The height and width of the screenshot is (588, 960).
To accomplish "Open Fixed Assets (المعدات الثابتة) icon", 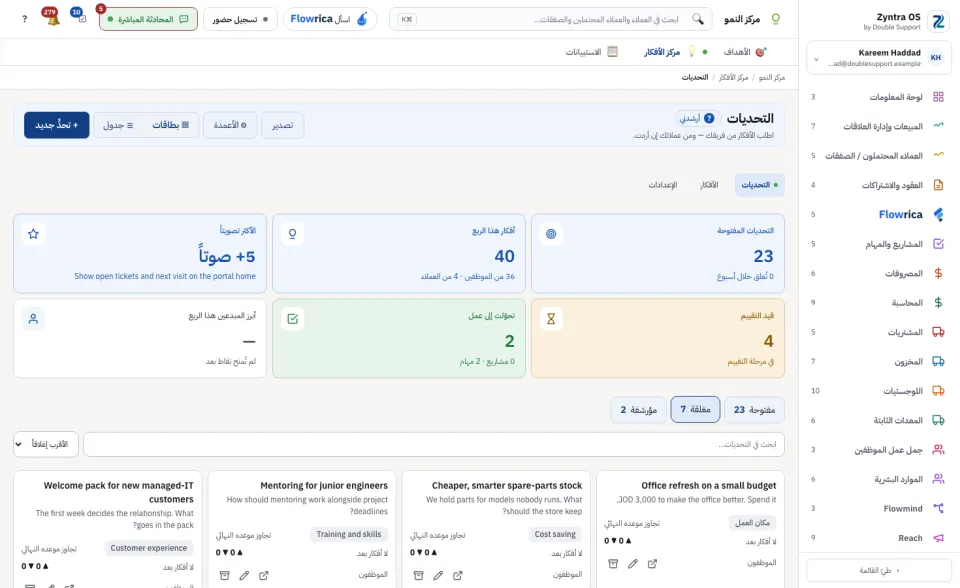I will [x=938, y=420].
